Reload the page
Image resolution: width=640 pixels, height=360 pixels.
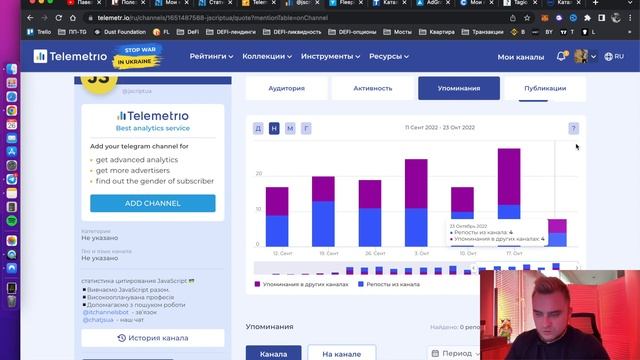58,18
